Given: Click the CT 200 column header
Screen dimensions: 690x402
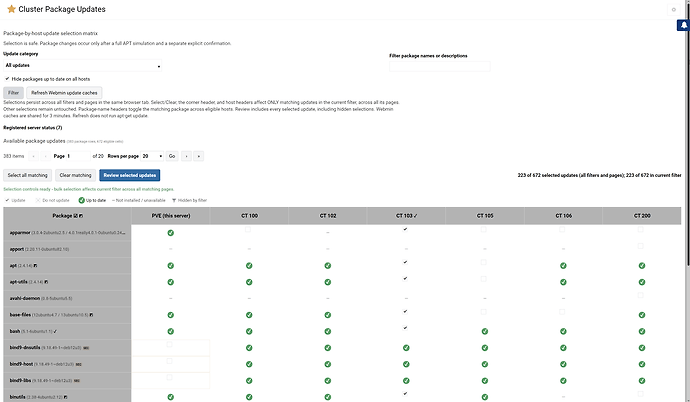Looking at the screenshot, I should [x=642, y=216].
